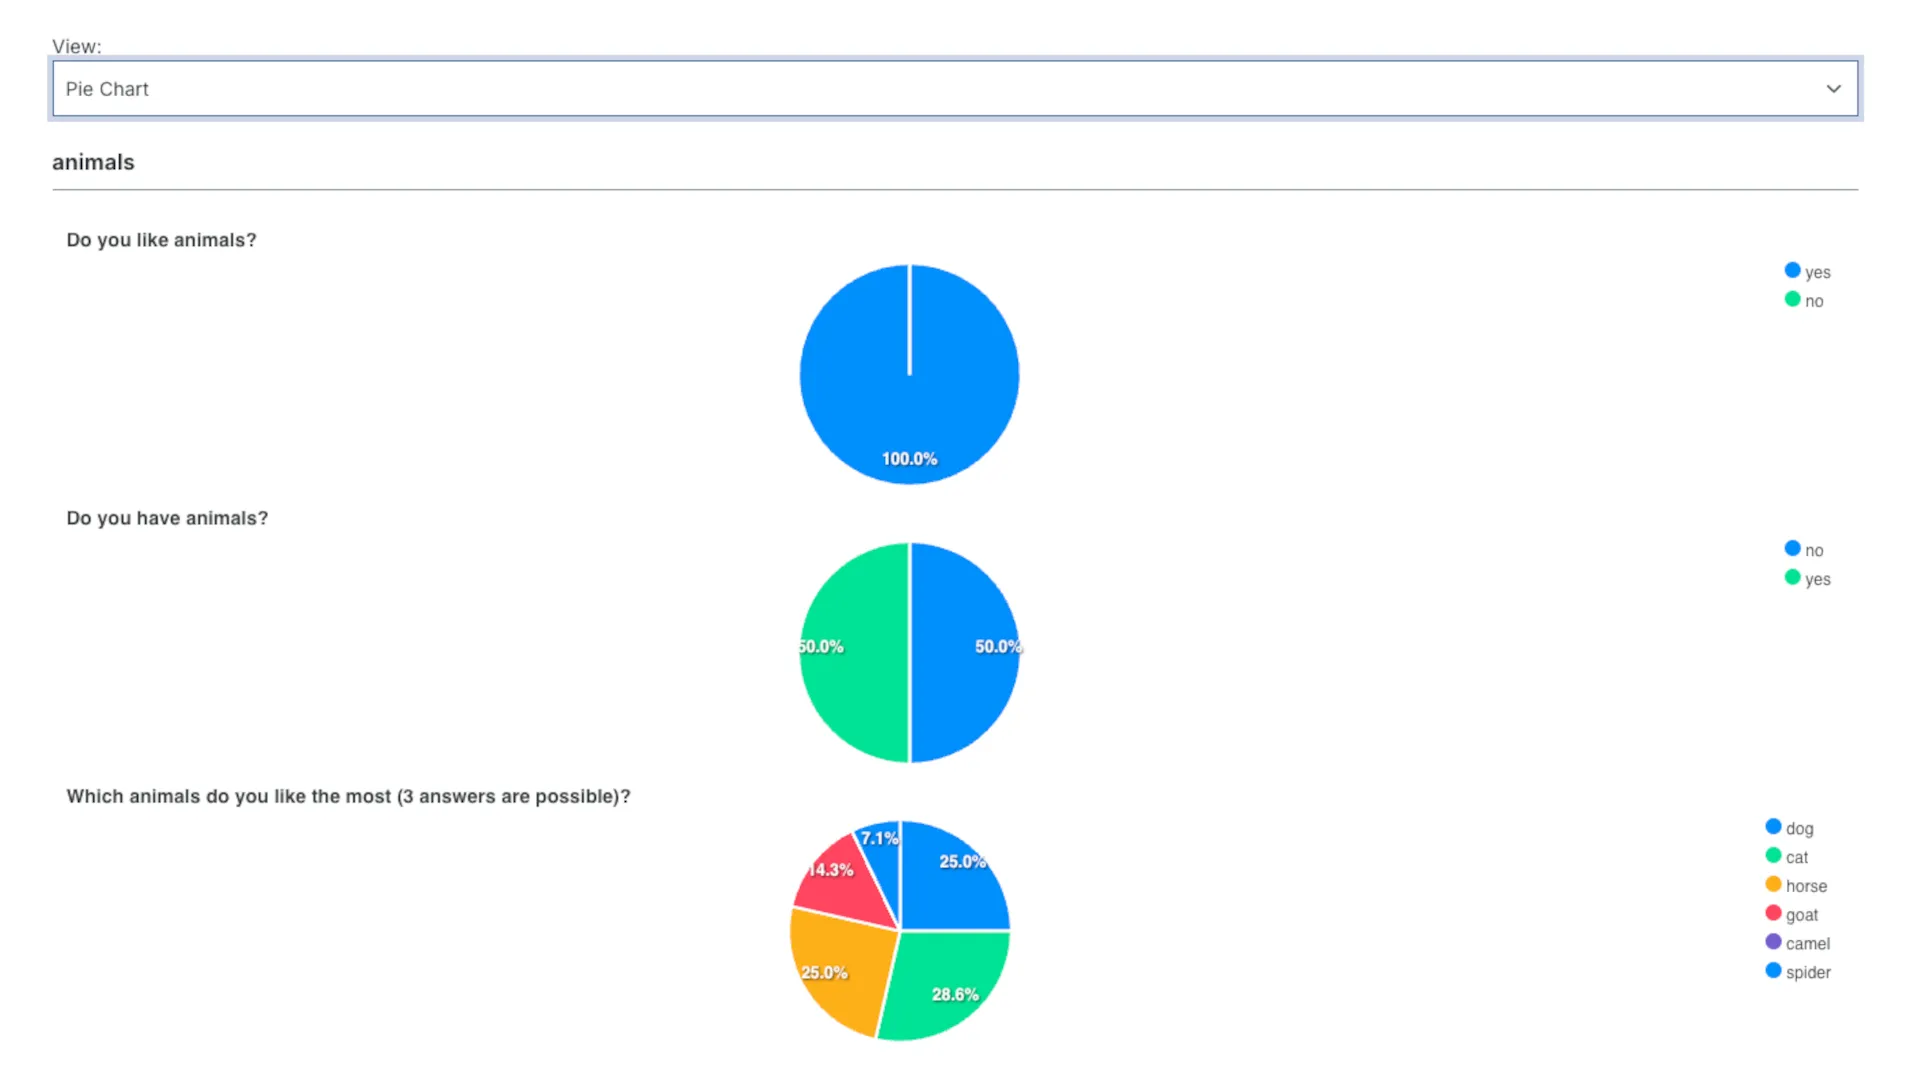Screen dimensions: 1920x1080
Task: Click the blue dog legend dot
Action: pos(1773,827)
